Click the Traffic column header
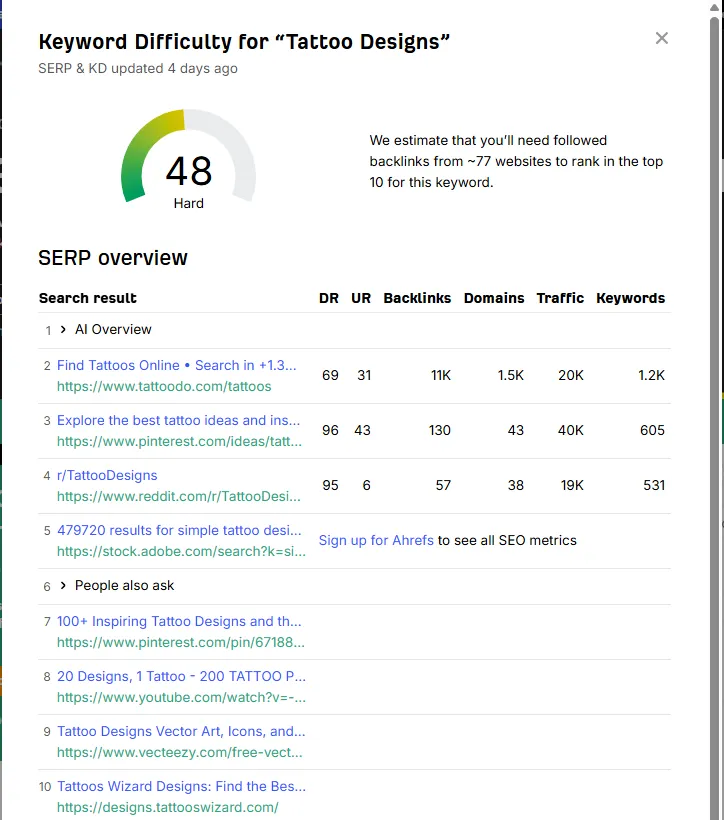 coord(560,298)
